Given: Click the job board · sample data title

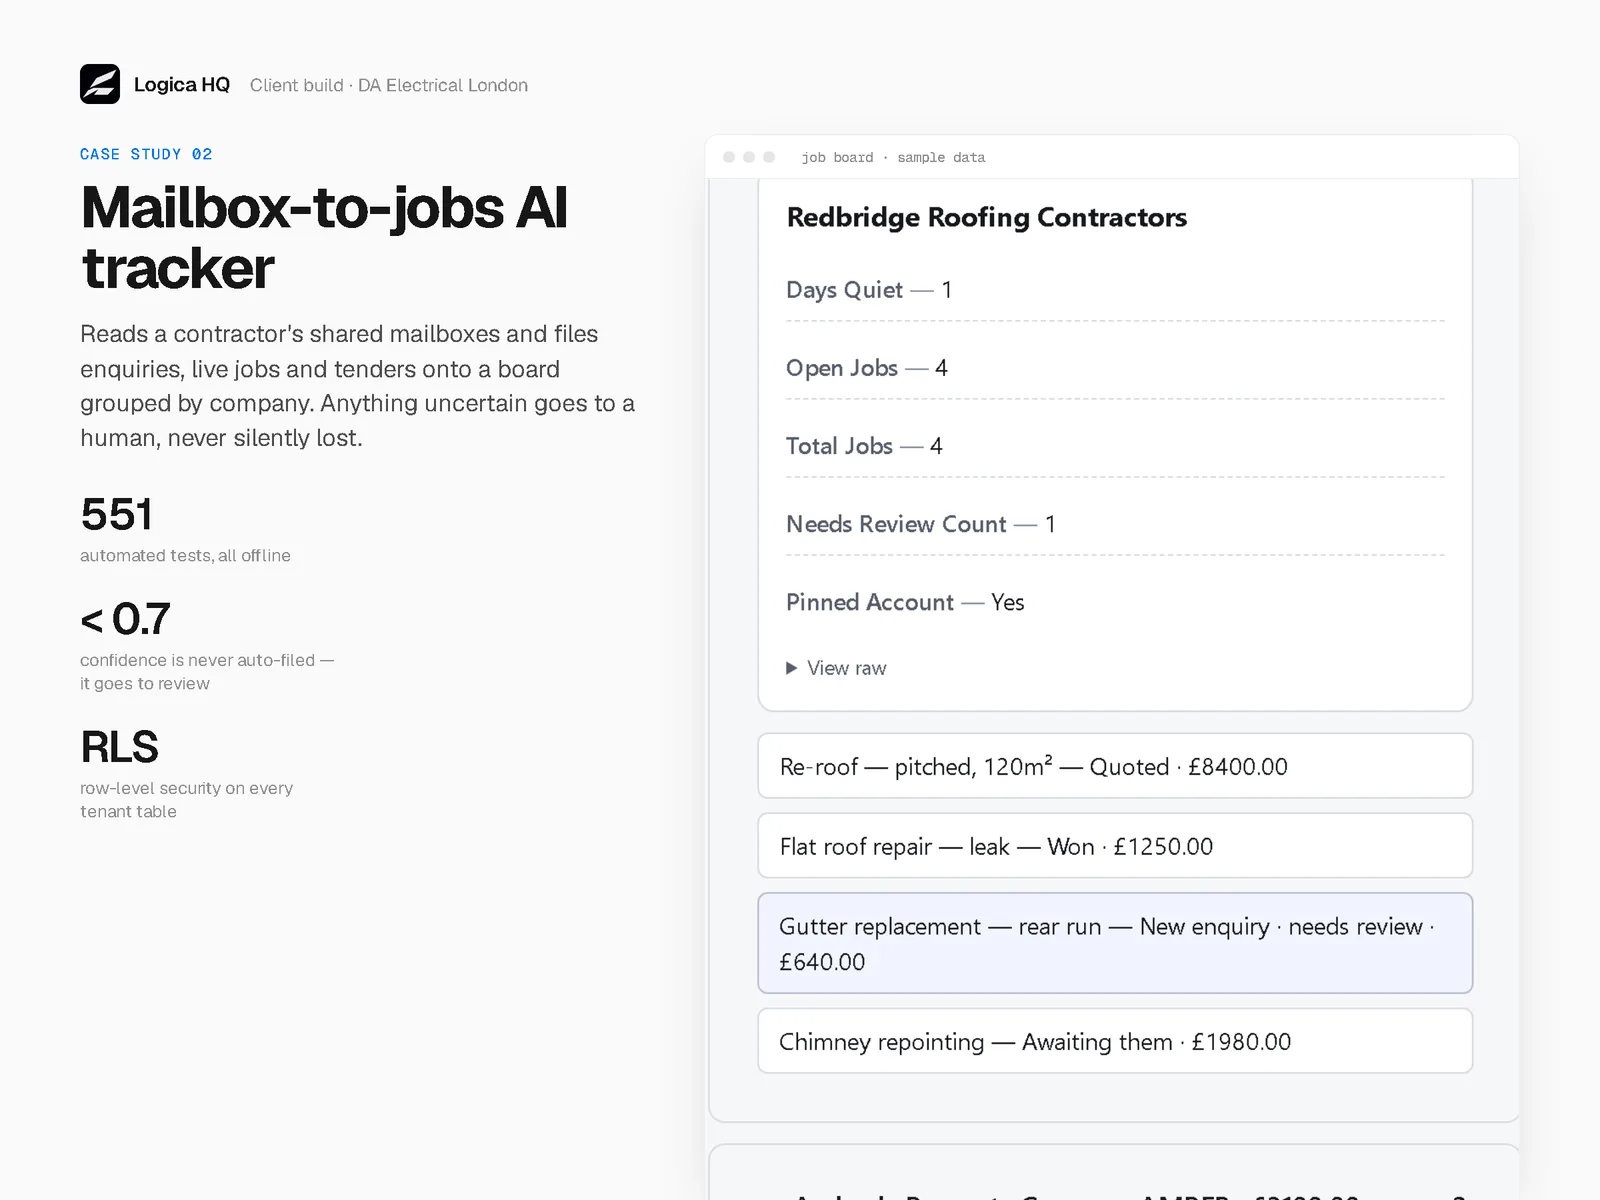Looking at the screenshot, I should [x=893, y=157].
